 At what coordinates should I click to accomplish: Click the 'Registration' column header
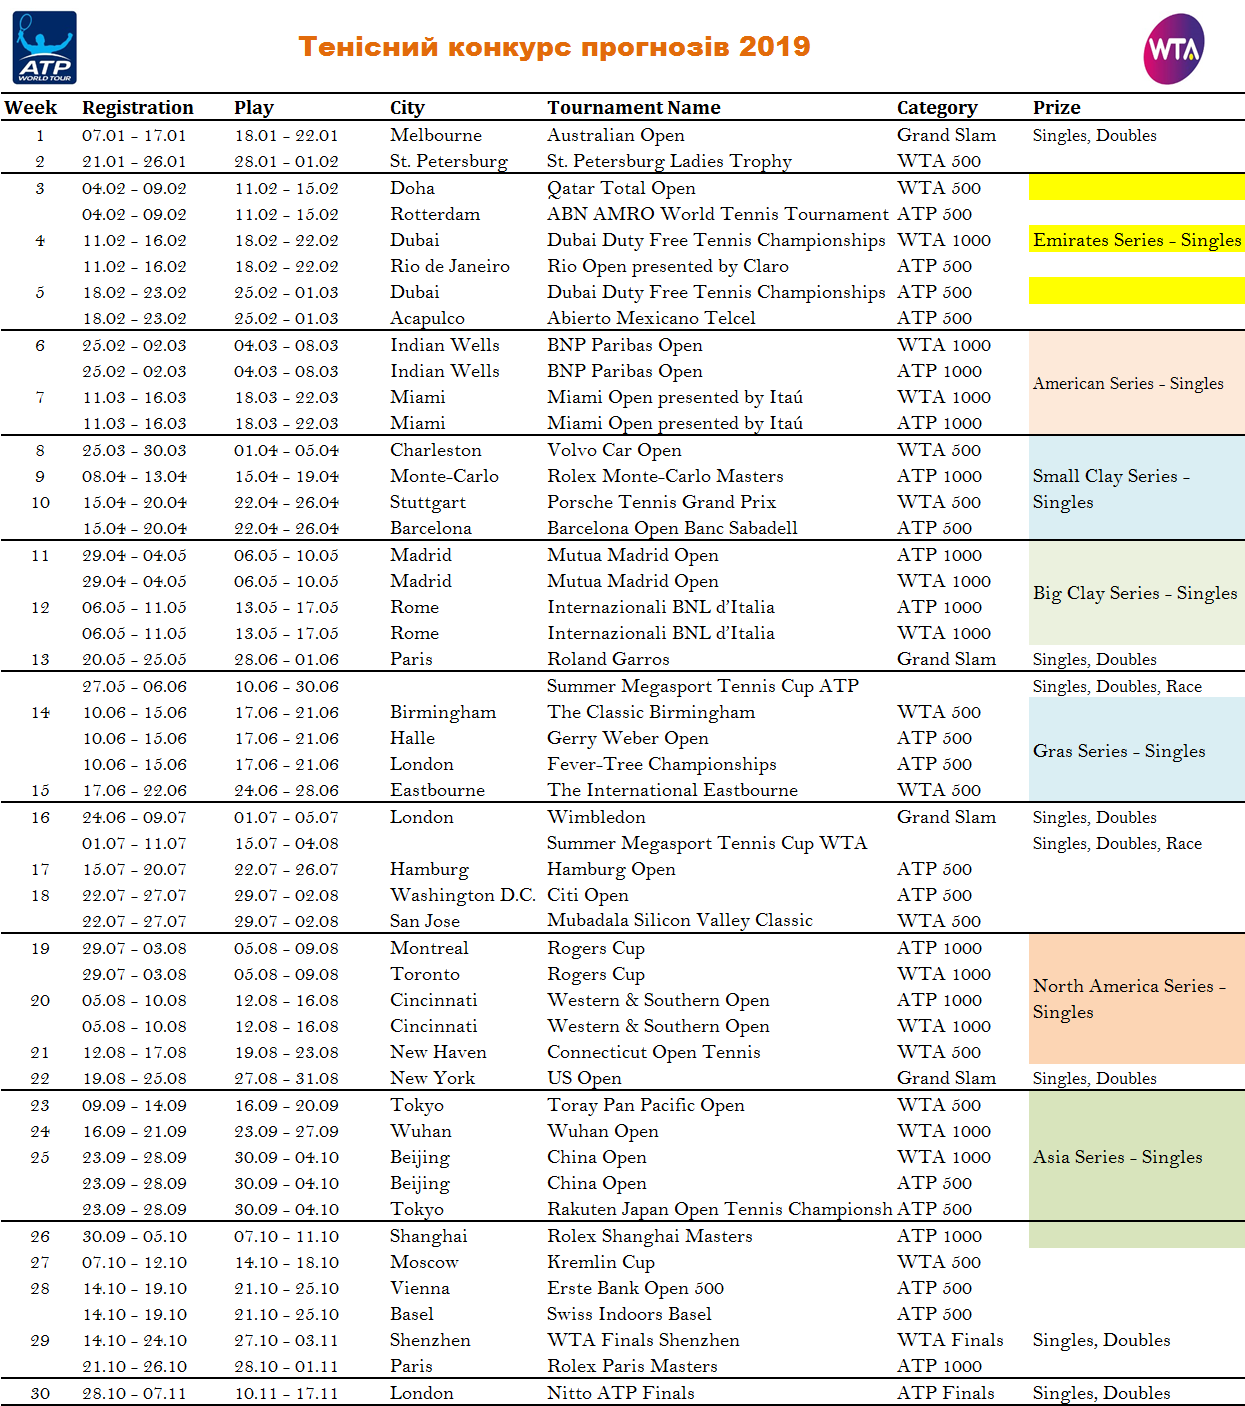click(138, 108)
